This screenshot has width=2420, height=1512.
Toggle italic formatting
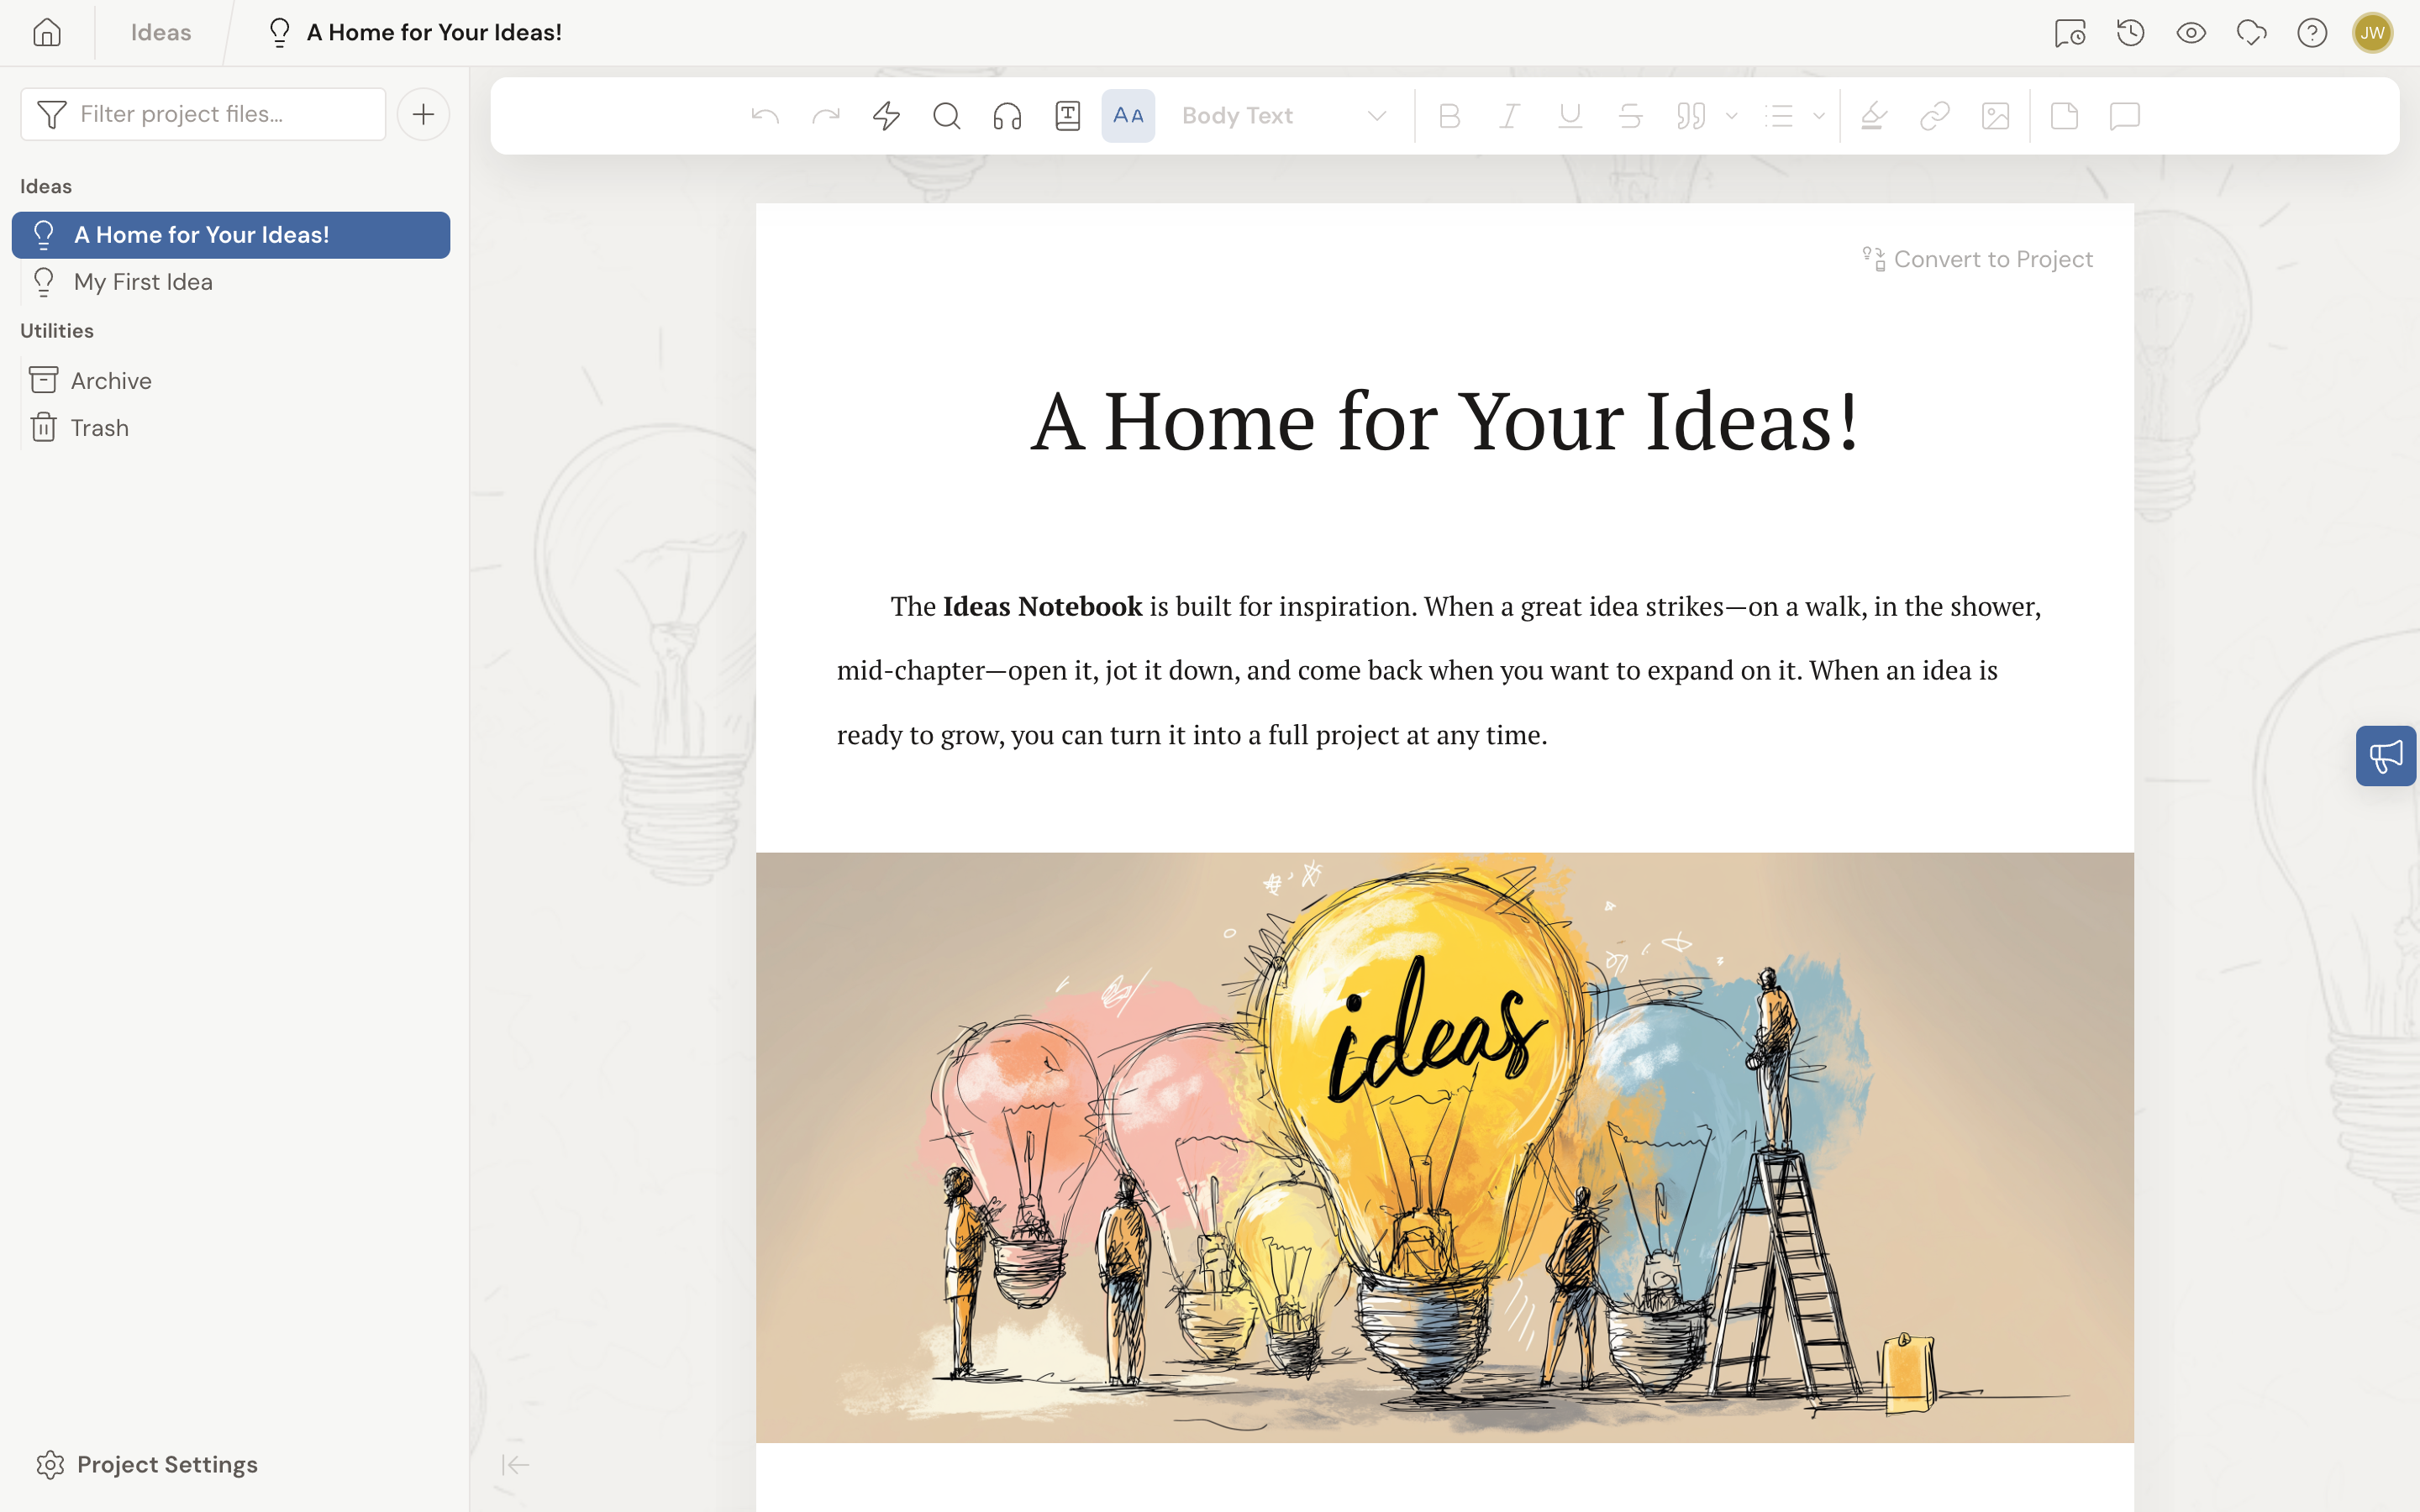(x=1510, y=116)
